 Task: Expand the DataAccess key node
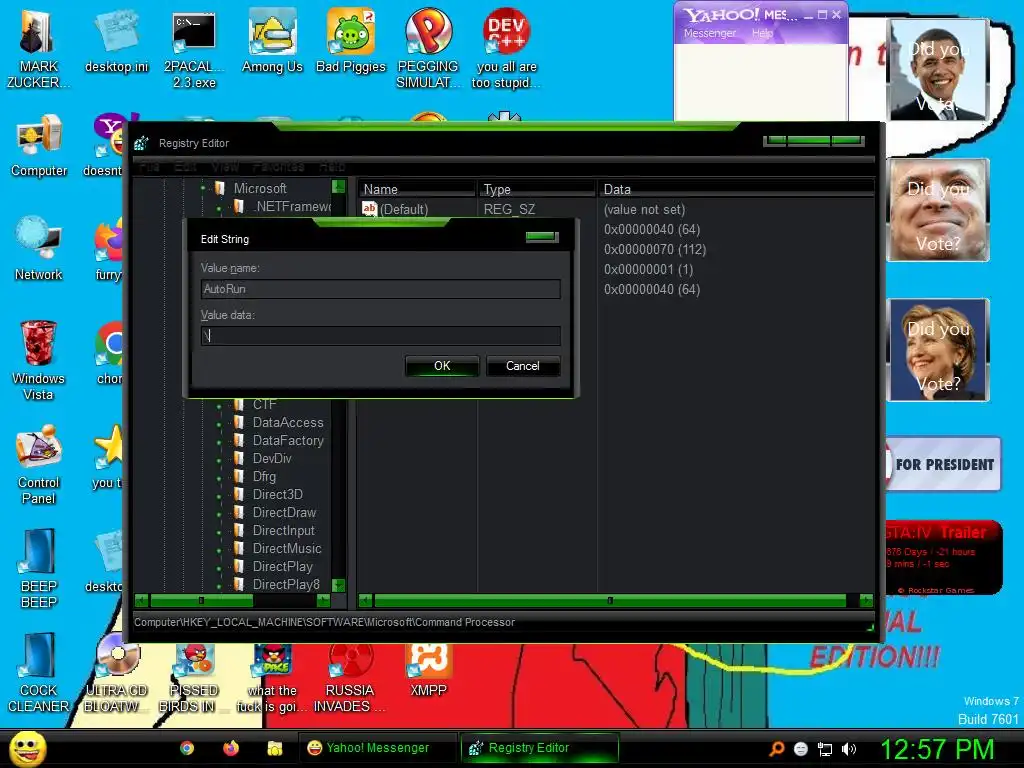(219, 423)
